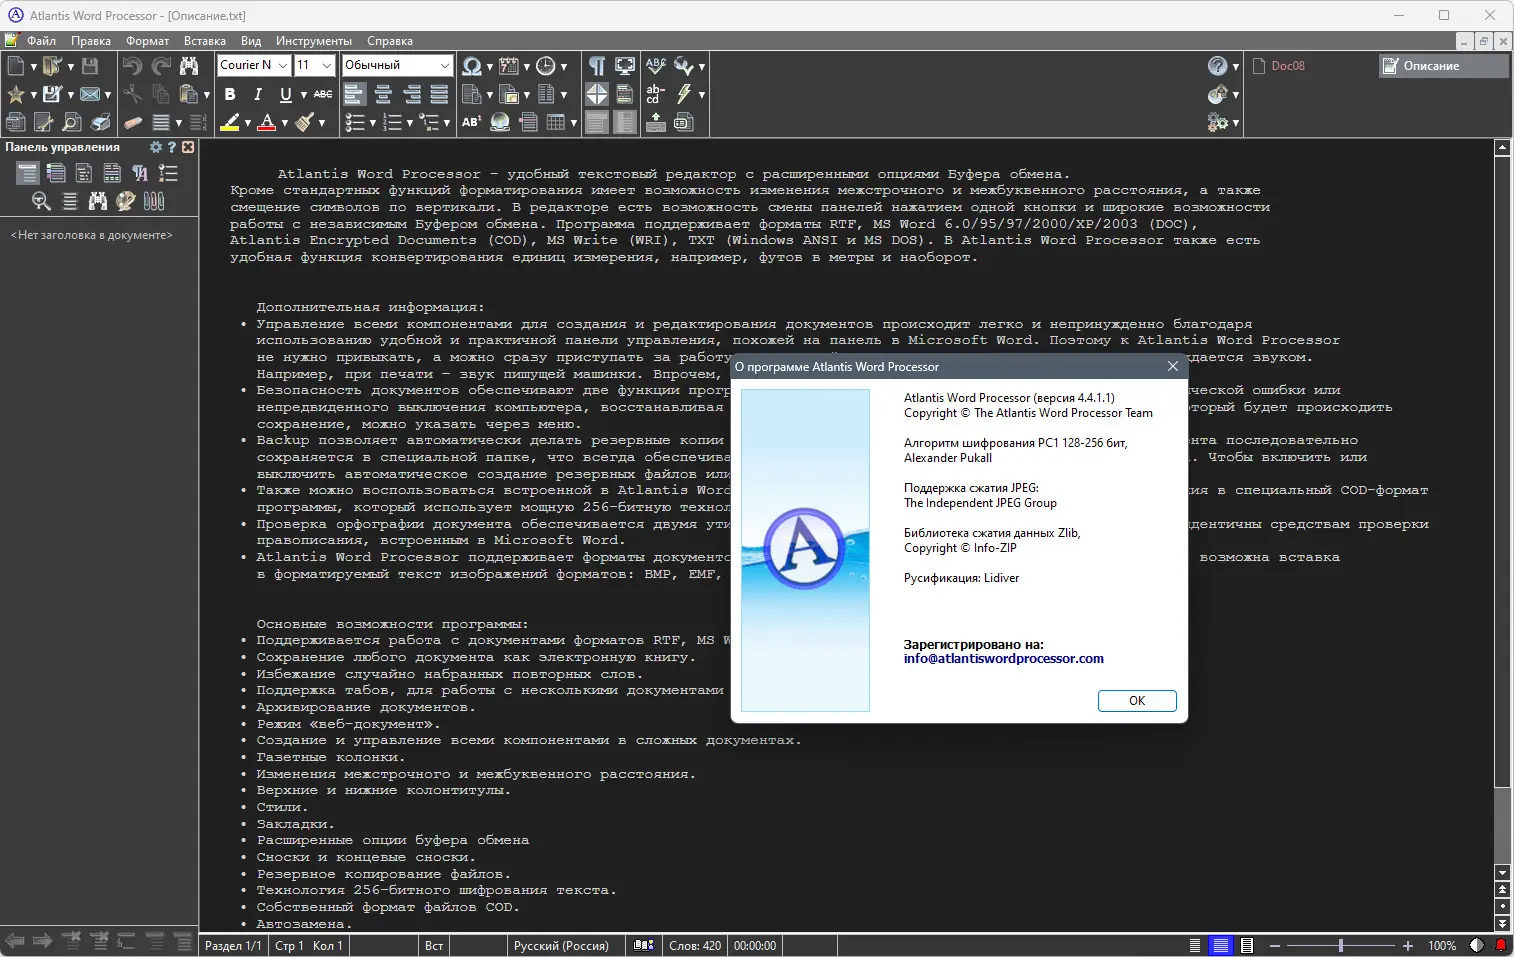The image size is (1514, 957).
Task: Click the zoom out minus button
Action: (1275, 946)
